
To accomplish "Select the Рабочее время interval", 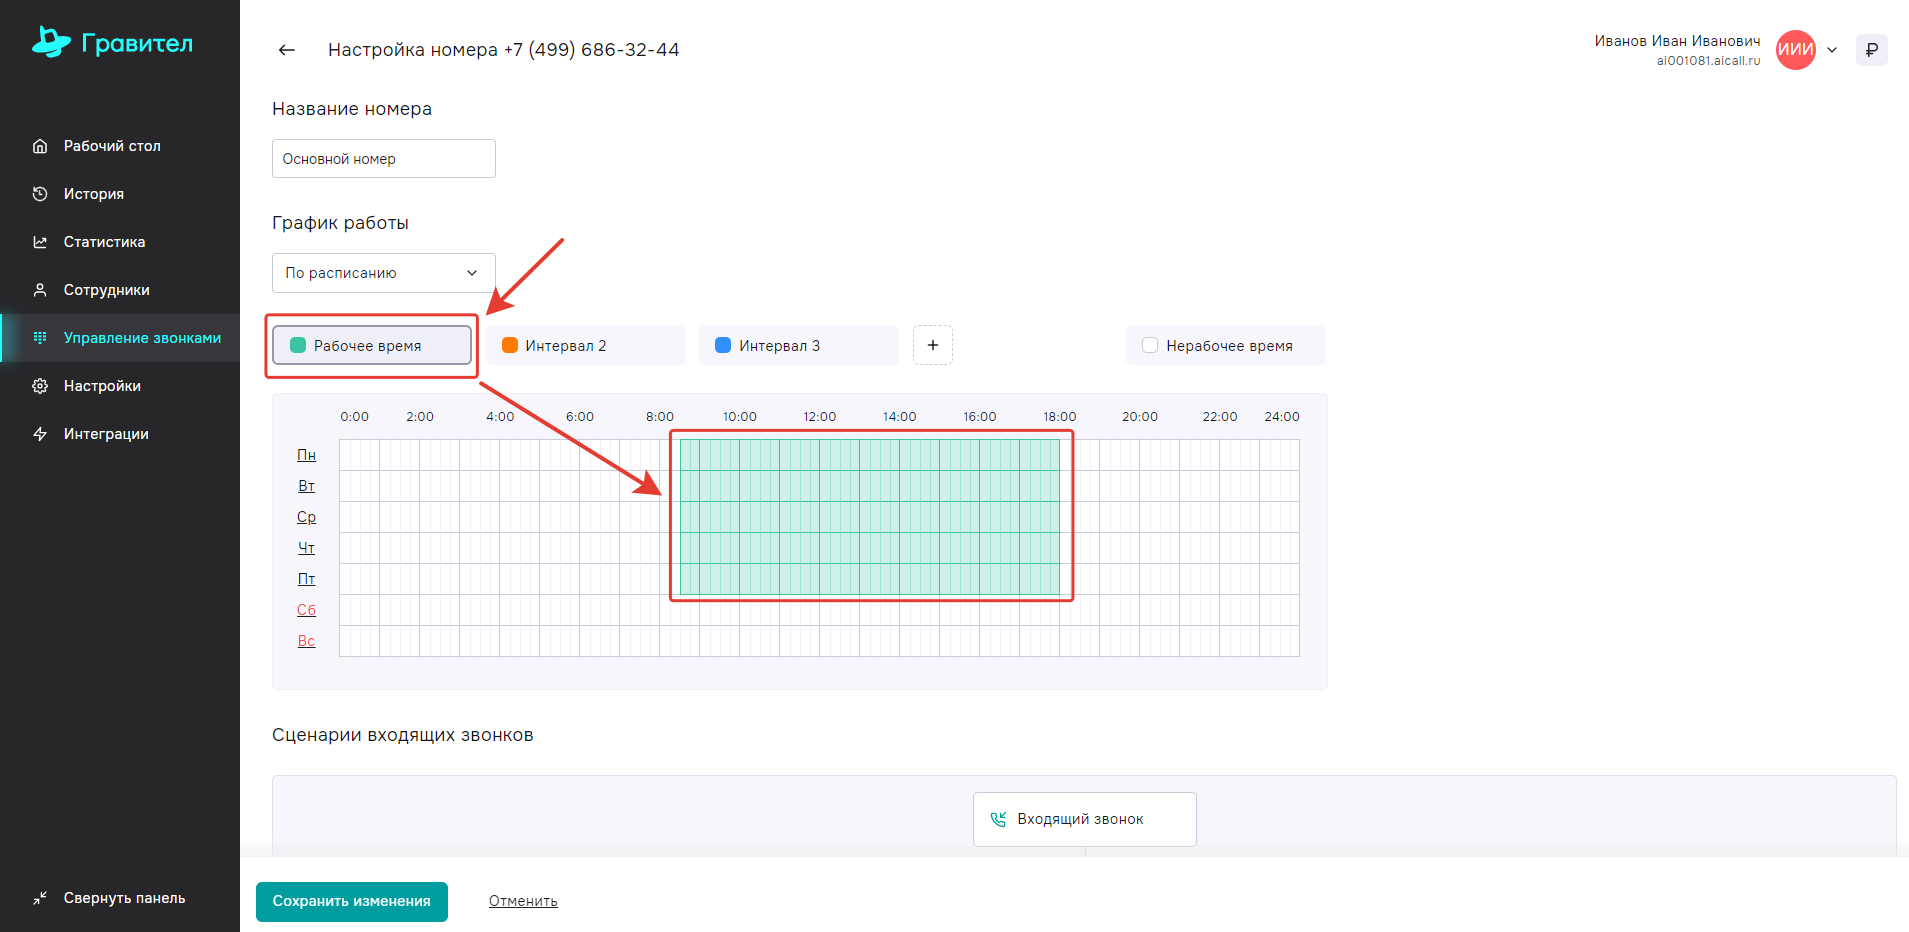I will click(x=371, y=345).
